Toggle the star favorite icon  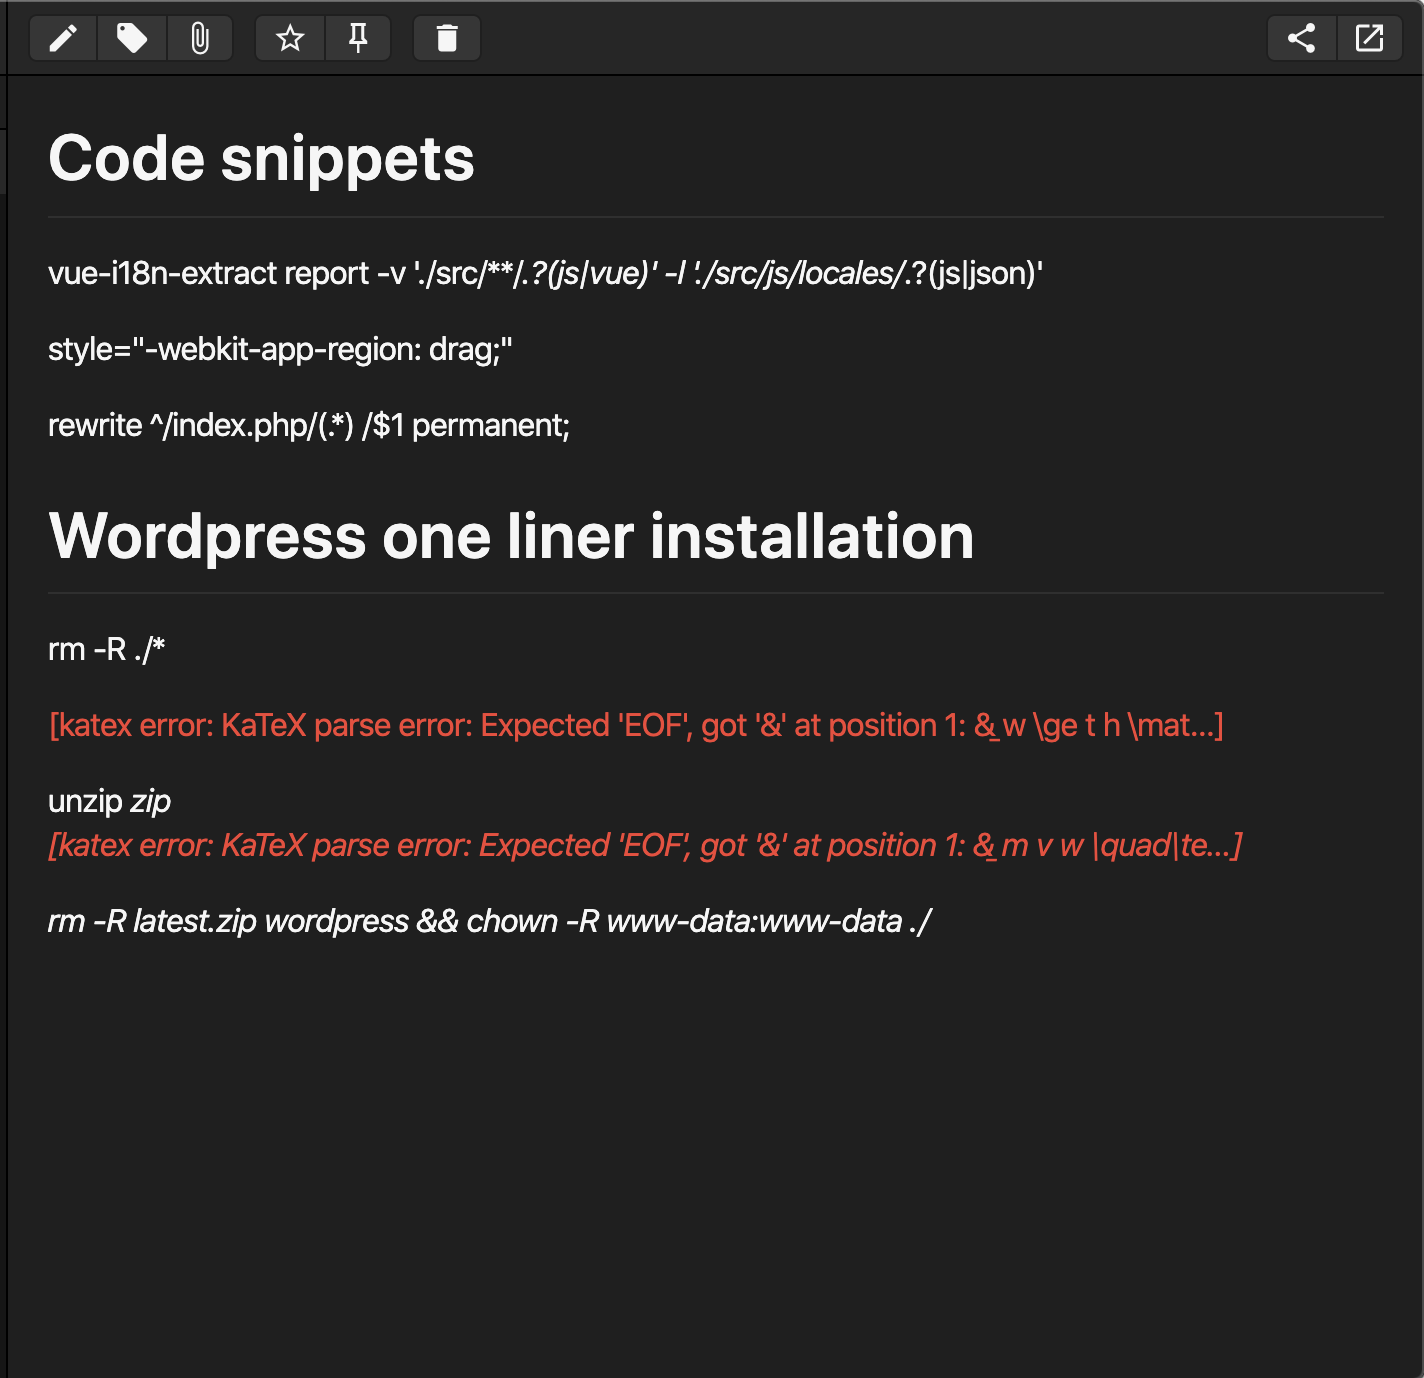(x=290, y=39)
